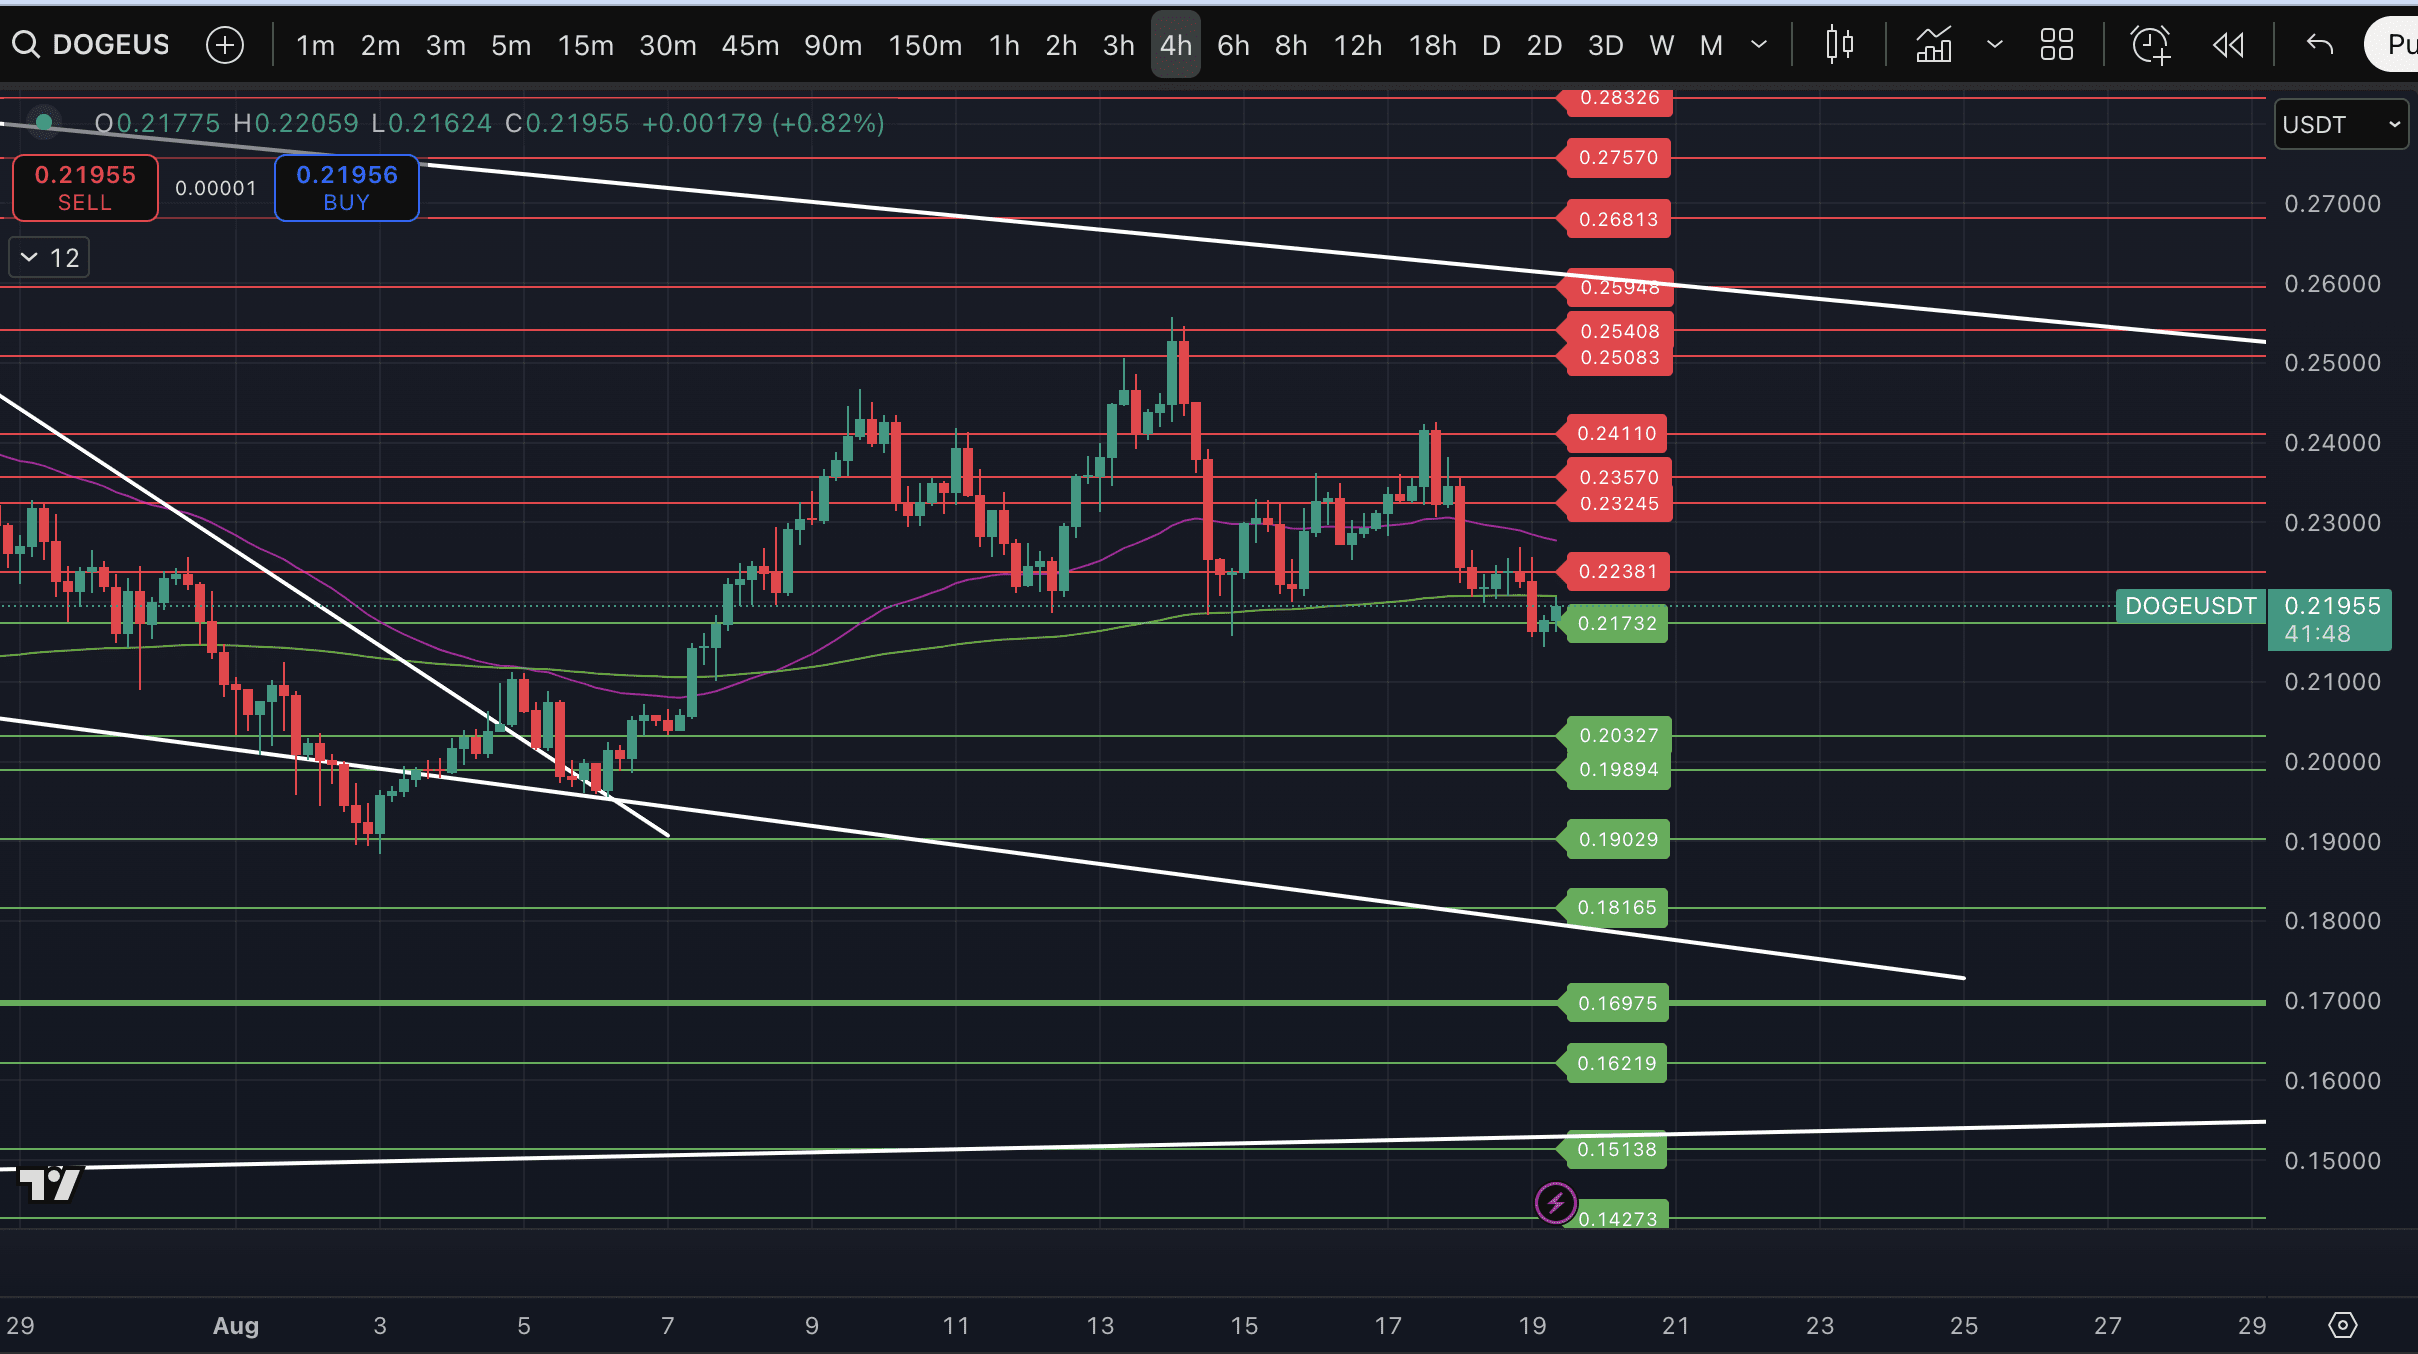Switch to the 45m interval
The height and width of the screenshot is (1354, 2418).
[751, 45]
